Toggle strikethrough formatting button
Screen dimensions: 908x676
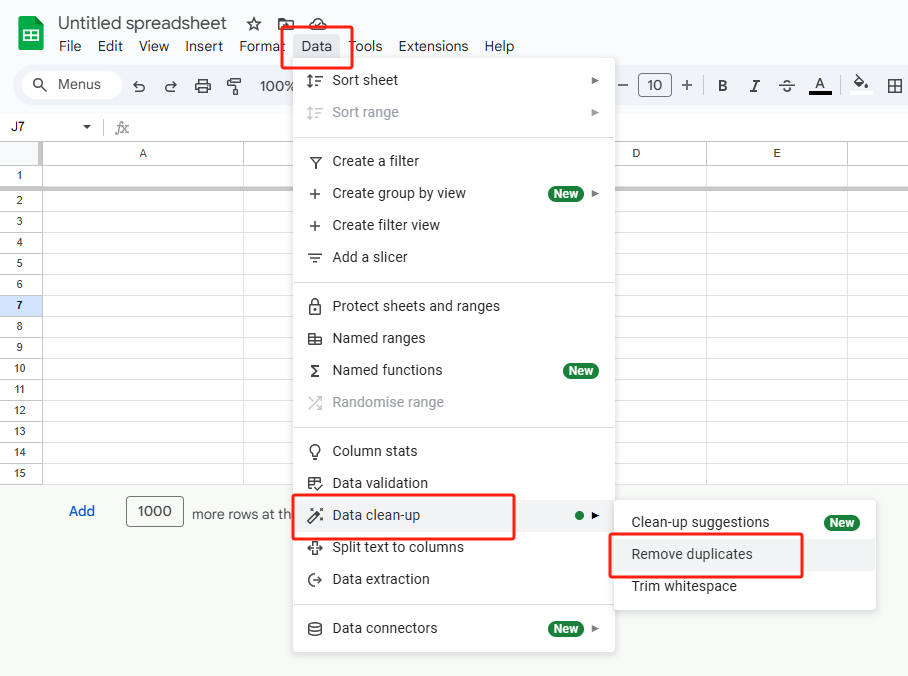[x=786, y=86]
